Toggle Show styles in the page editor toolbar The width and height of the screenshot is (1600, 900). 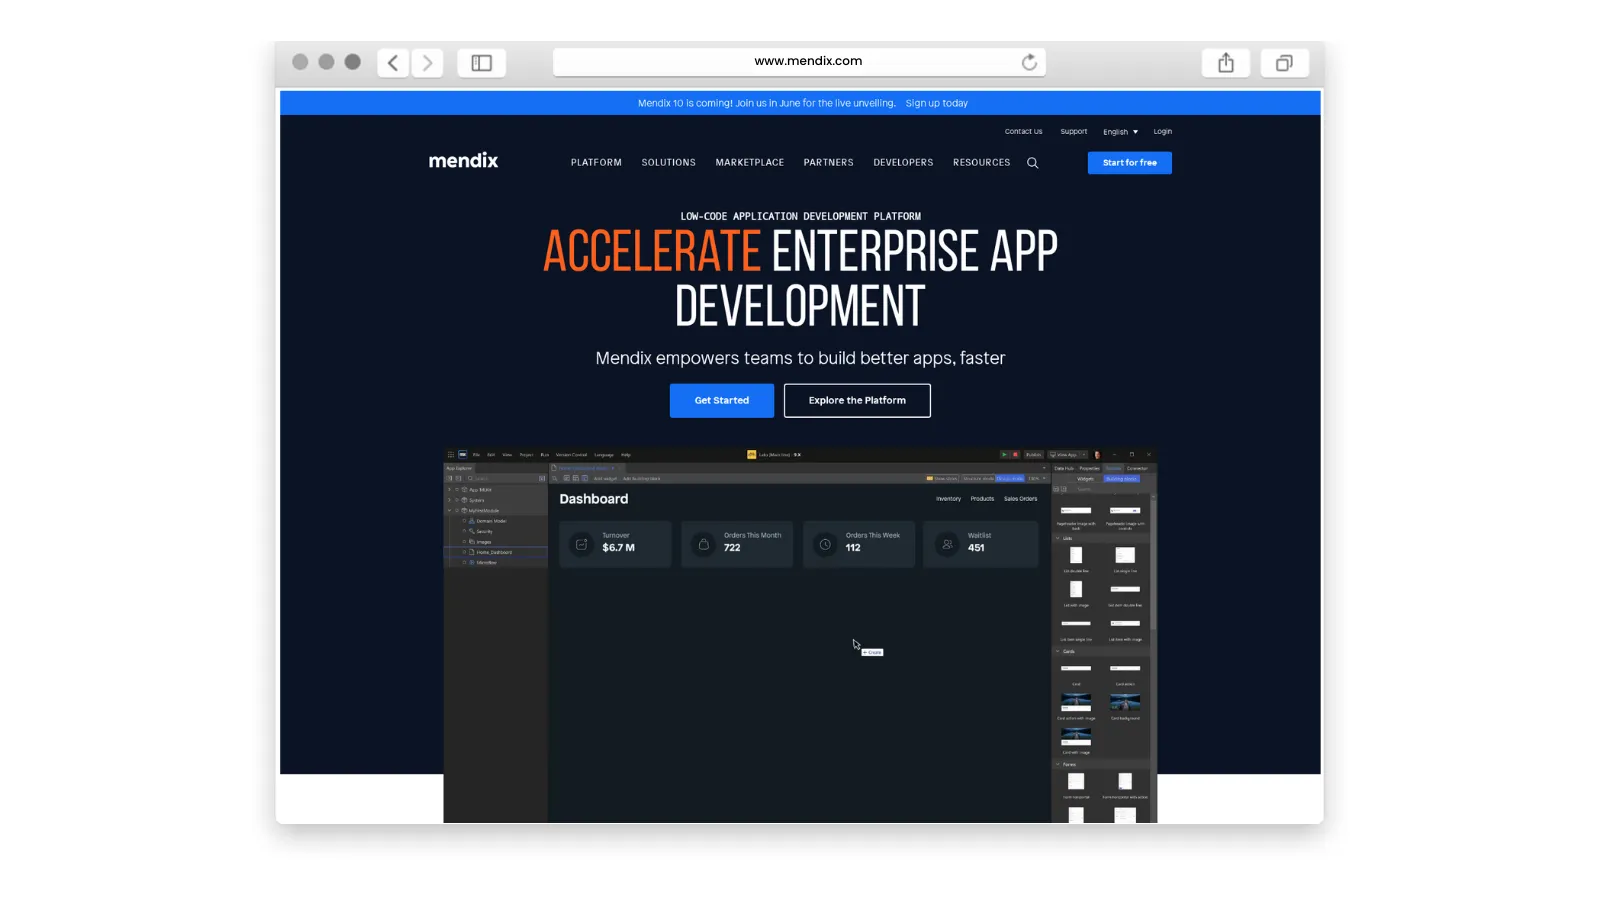(x=941, y=478)
